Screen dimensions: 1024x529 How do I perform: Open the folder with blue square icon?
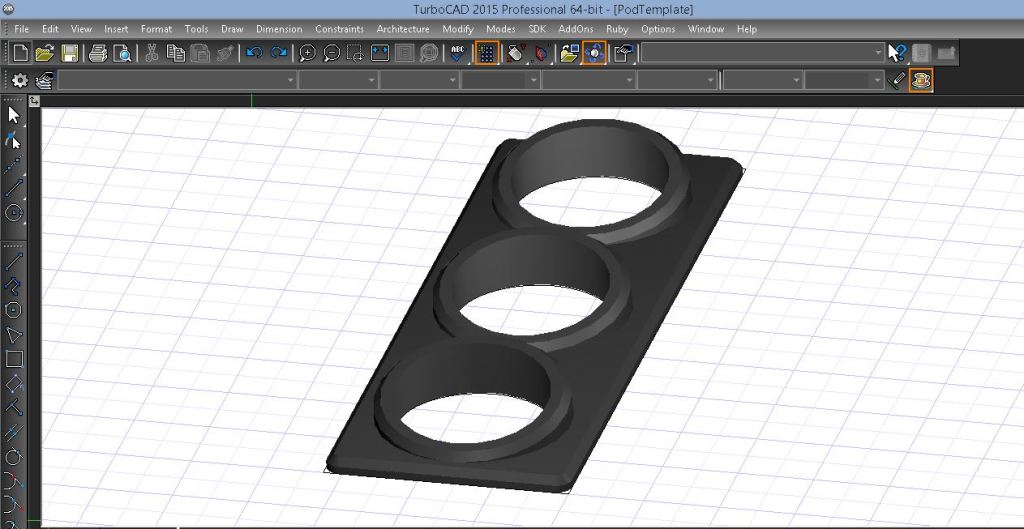tap(569, 53)
